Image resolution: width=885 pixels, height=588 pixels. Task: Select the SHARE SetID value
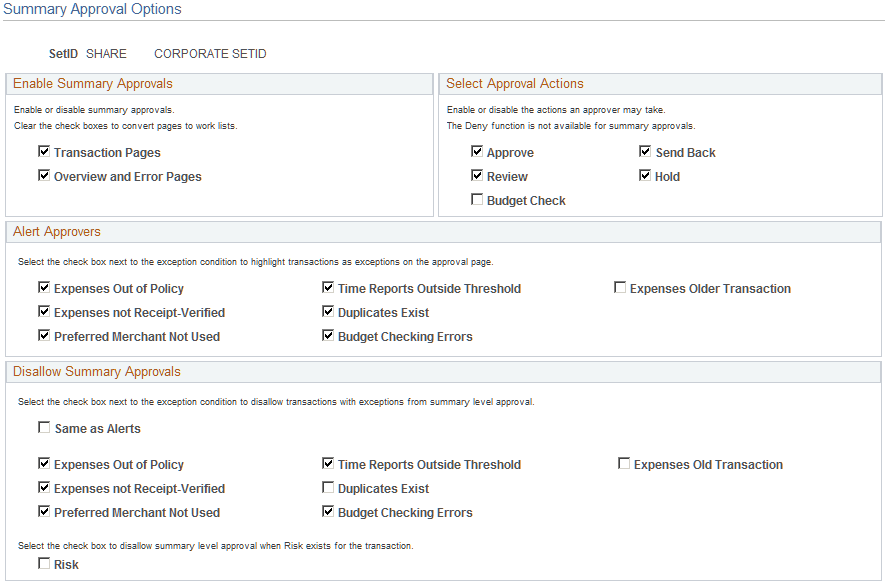[x=106, y=53]
